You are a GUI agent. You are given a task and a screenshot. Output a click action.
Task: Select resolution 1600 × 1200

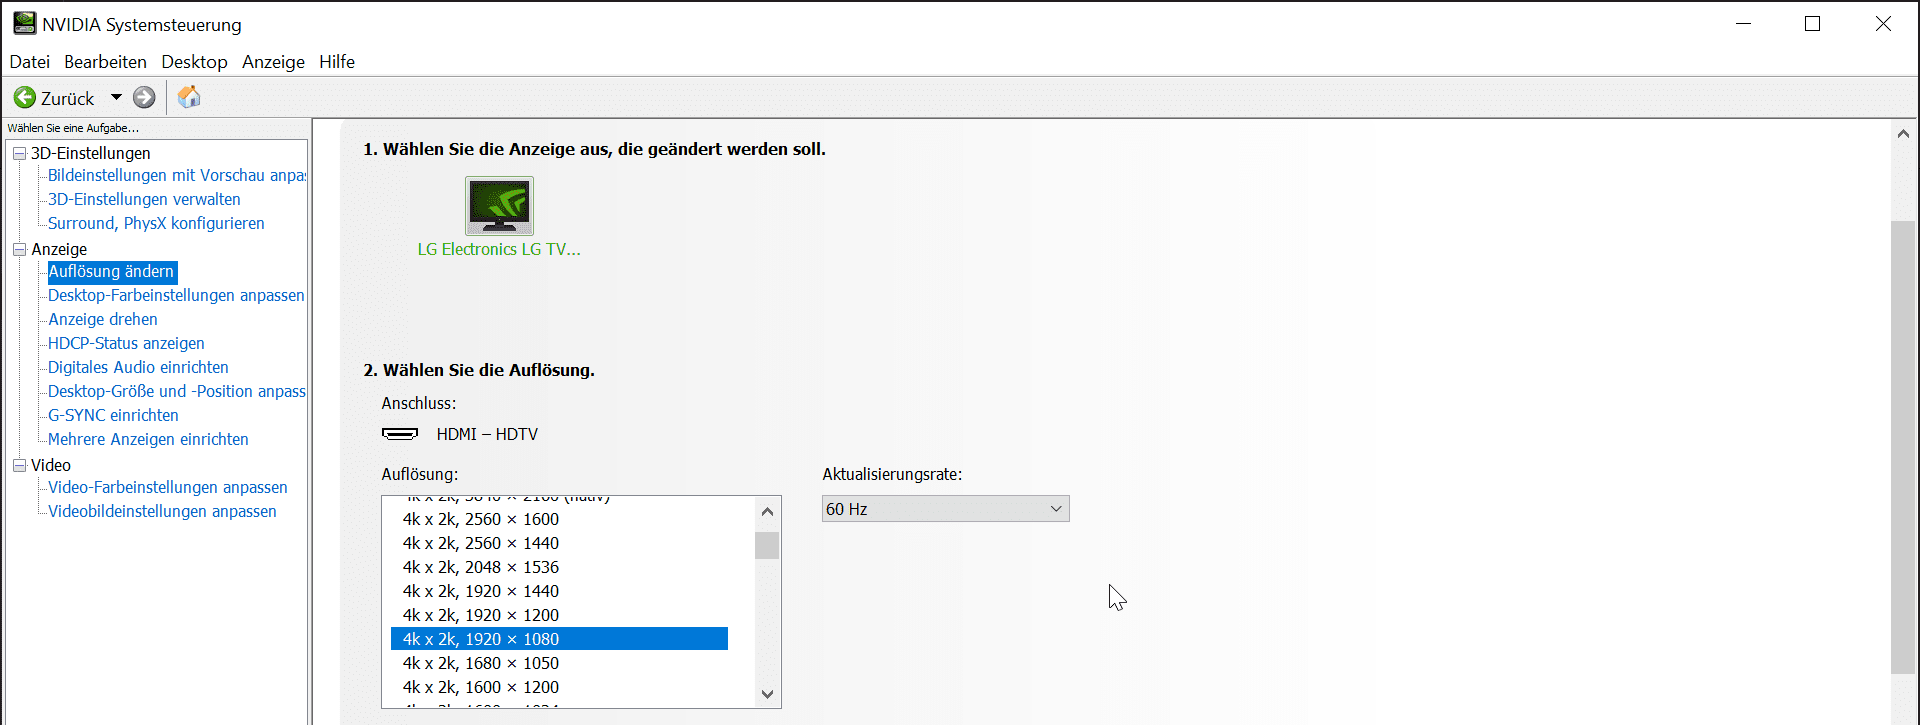click(x=559, y=687)
